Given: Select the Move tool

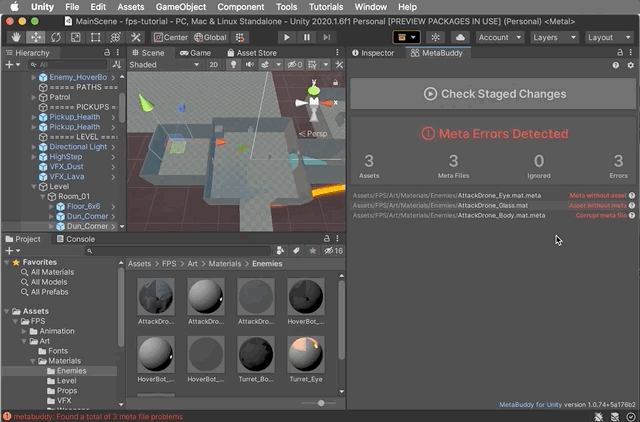Looking at the screenshot, I should (36, 37).
